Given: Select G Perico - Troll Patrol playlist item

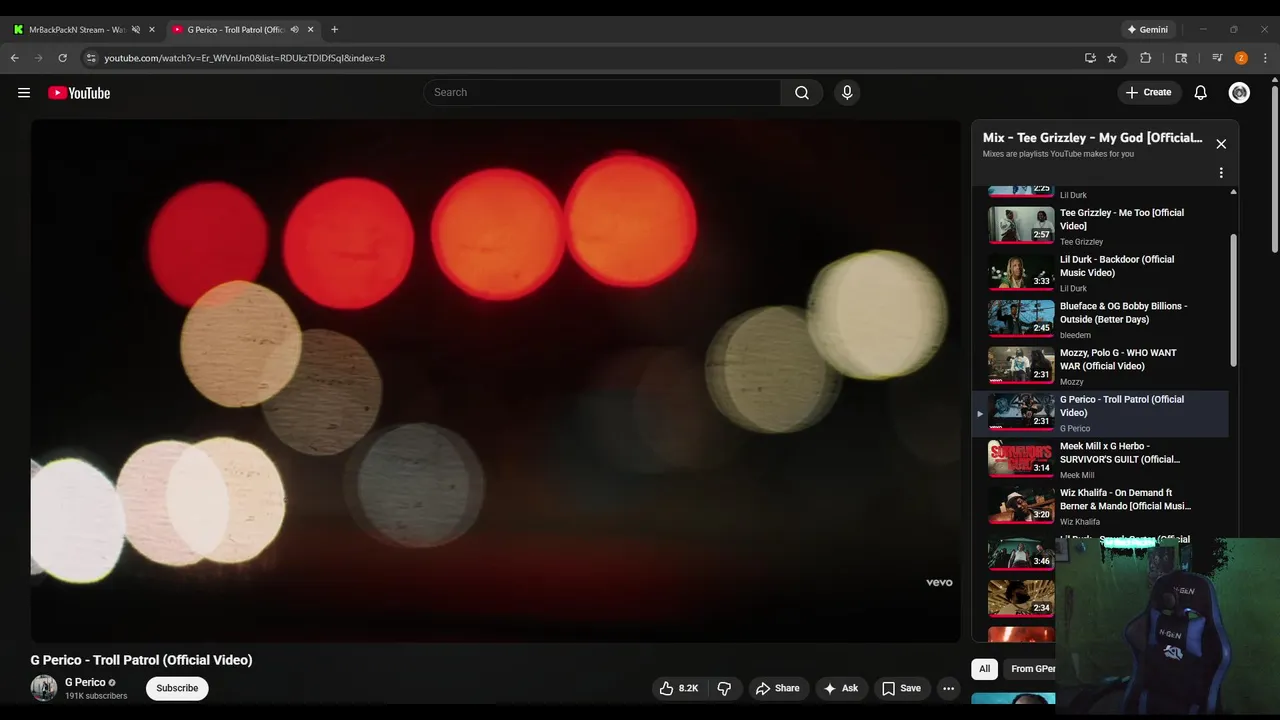Looking at the screenshot, I should (1100, 414).
